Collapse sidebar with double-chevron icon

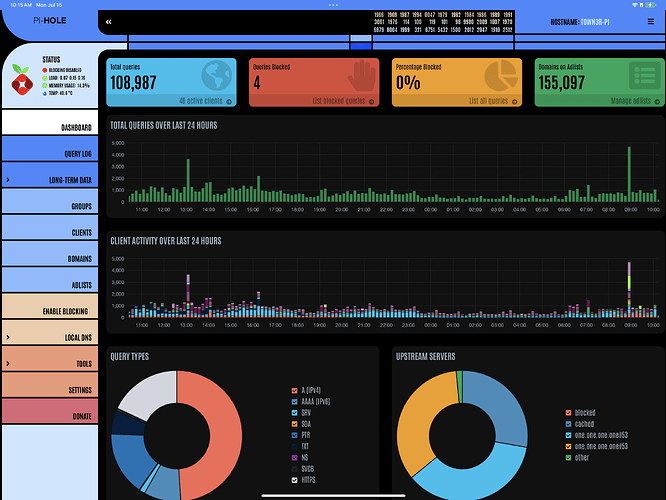109,21
